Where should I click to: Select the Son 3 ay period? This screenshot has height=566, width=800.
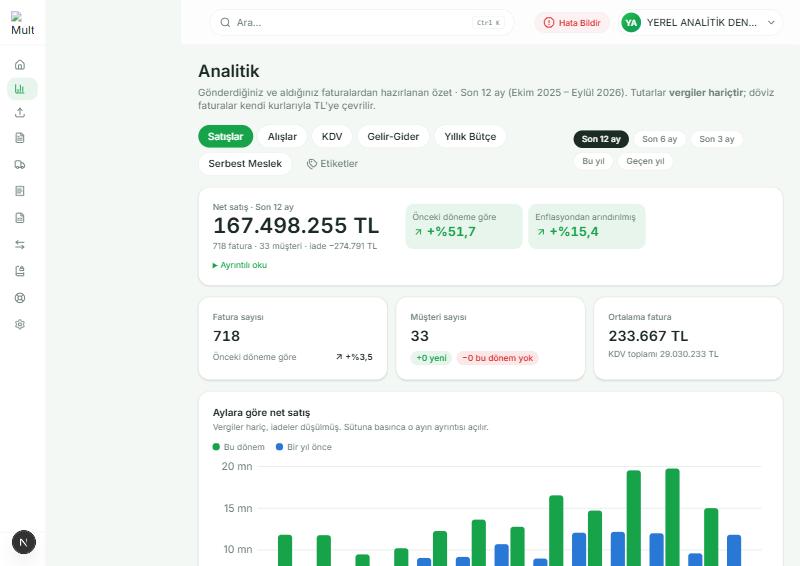coord(716,139)
